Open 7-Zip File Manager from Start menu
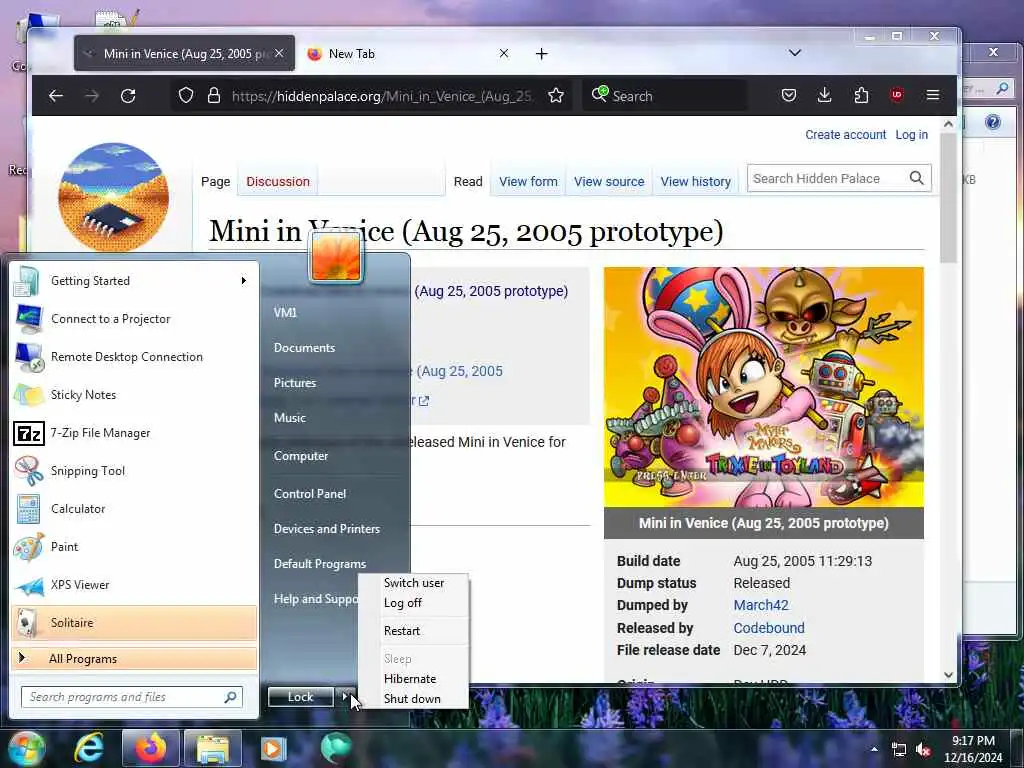 (134, 433)
